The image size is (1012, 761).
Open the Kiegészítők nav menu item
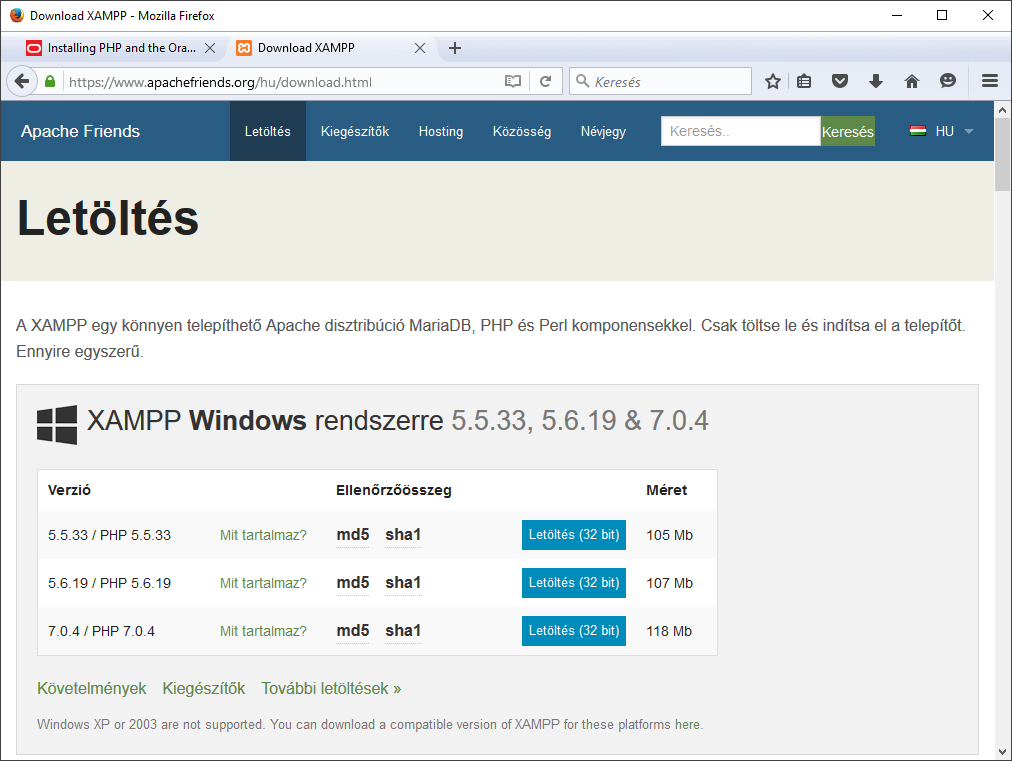point(355,131)
